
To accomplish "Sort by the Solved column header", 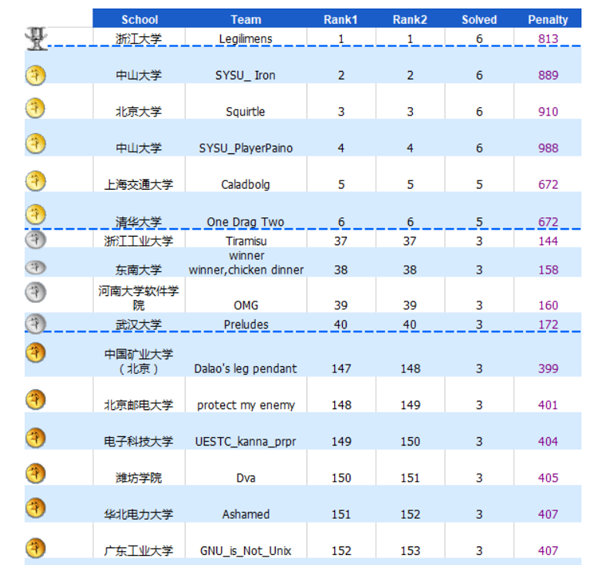I will coord(479,19).
